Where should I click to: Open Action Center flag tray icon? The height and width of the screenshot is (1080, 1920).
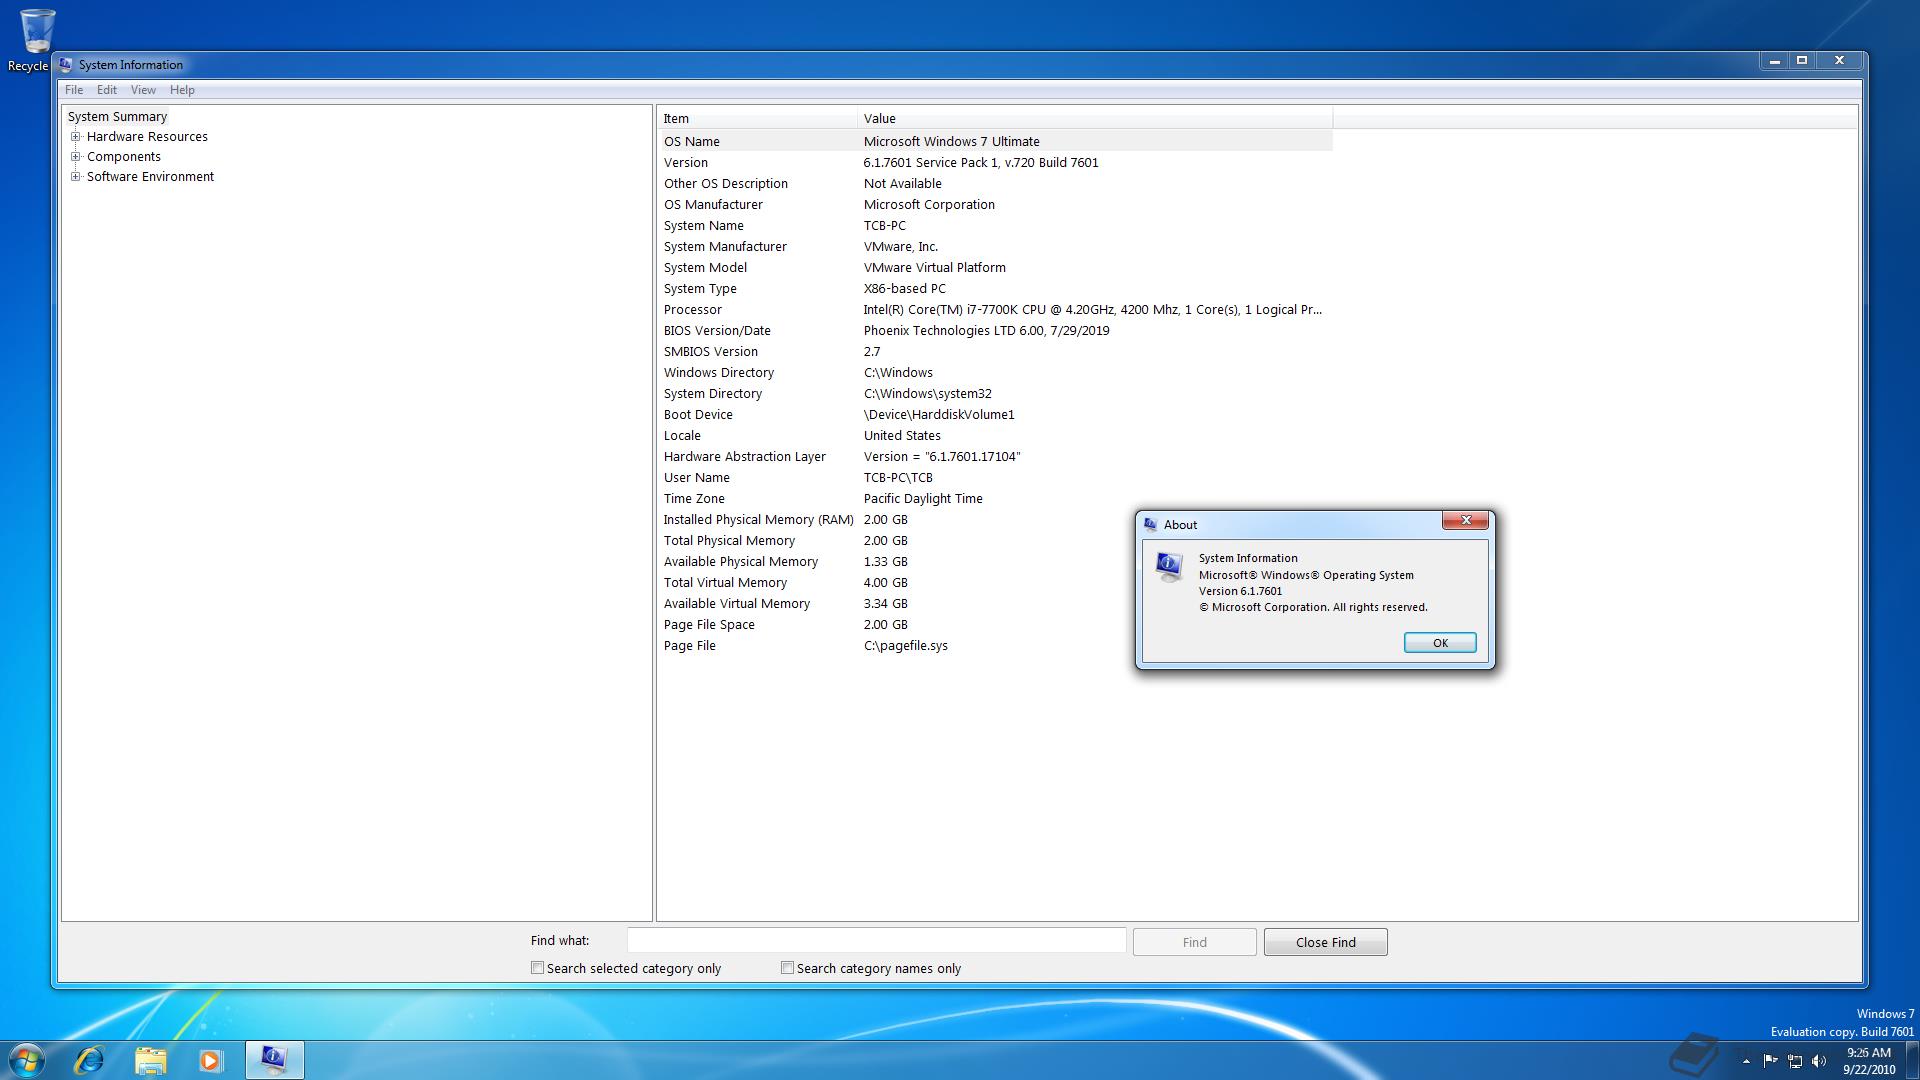click(1770, 1061)
